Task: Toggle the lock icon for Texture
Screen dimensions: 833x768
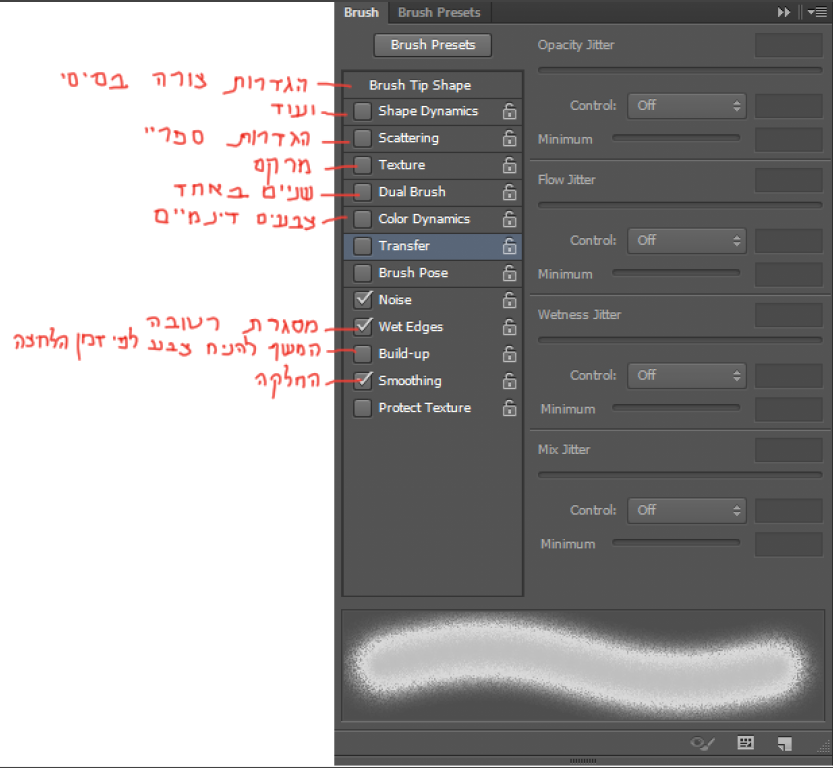Action: [x=509, y=165]
